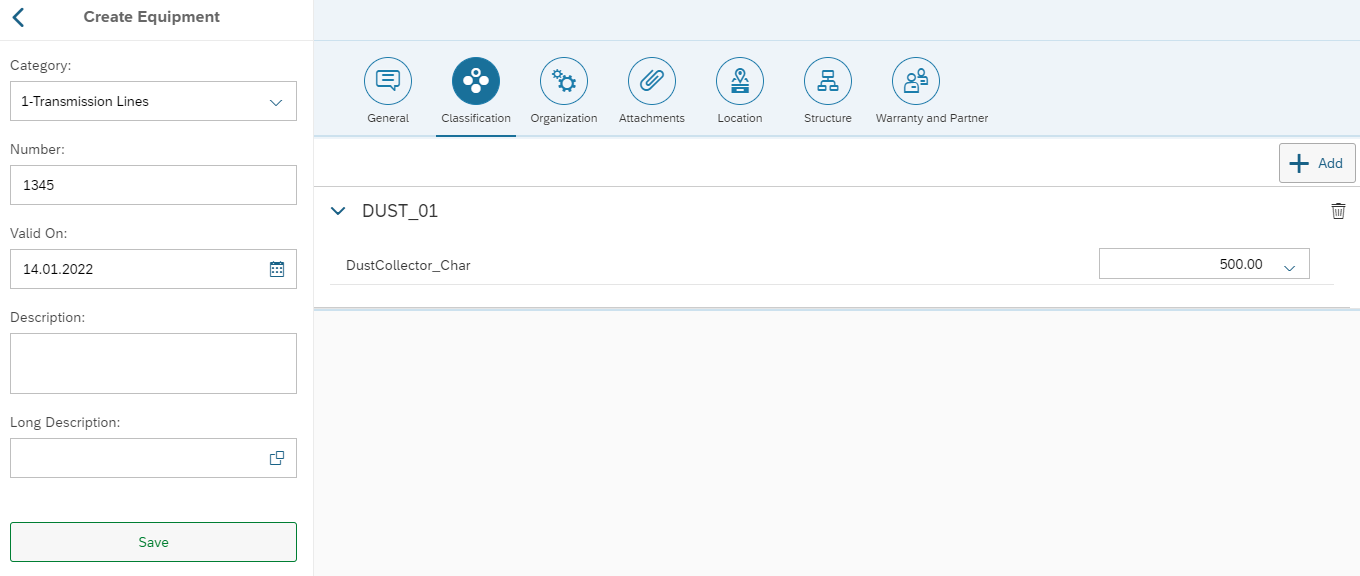Open the Organization gears icon
Screen dimensions: 1360x576
[564, 81]
